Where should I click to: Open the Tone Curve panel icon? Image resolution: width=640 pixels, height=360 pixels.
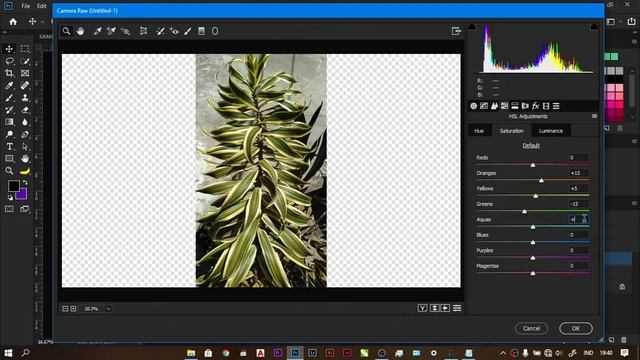tap(484, 106)
